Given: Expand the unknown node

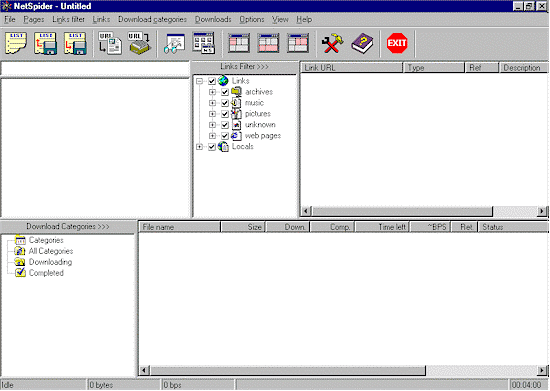Looking at the screenshot, I should pyautogui.click(x=212, y=125).
